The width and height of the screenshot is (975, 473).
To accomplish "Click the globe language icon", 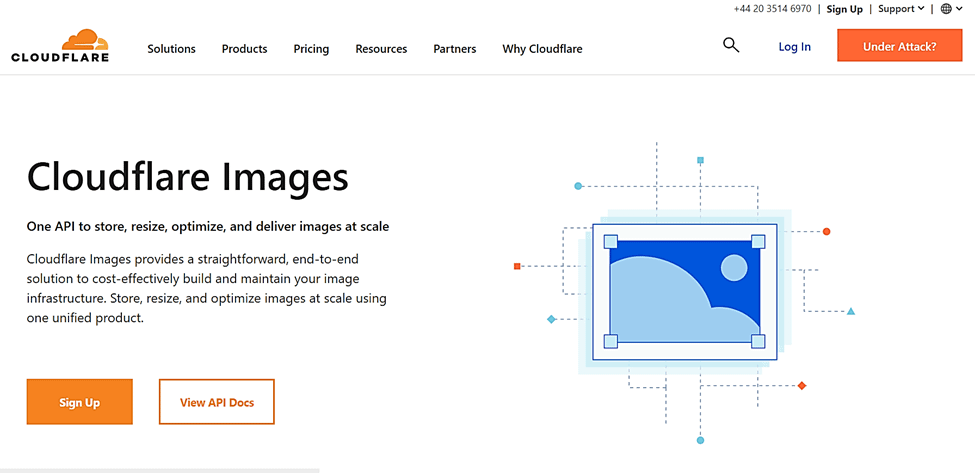I will [x=946, y=9].
